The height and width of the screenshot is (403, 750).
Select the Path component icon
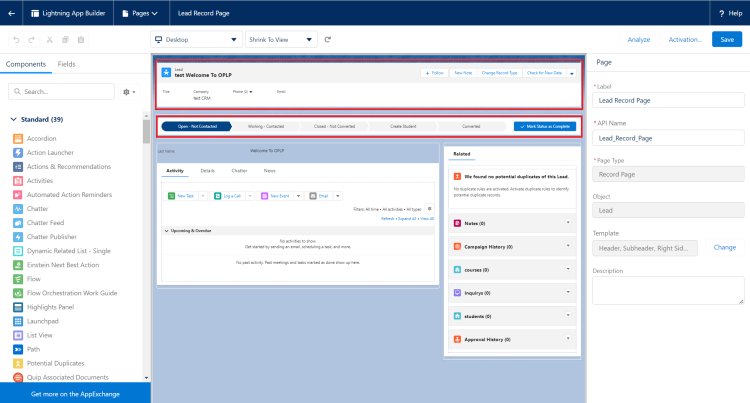[x=19, y=349]
